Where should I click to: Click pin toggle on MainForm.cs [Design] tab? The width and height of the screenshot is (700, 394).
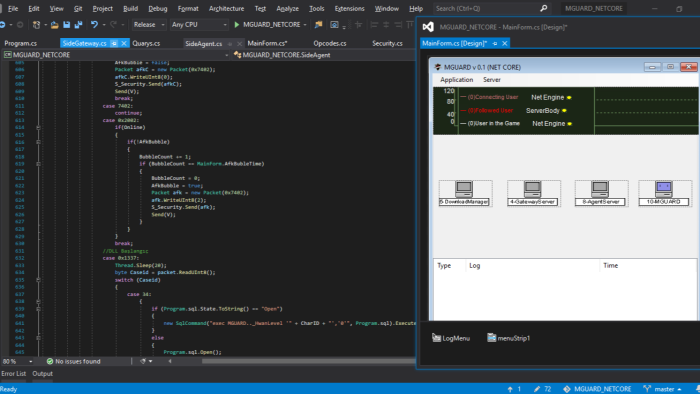(495, 43)
